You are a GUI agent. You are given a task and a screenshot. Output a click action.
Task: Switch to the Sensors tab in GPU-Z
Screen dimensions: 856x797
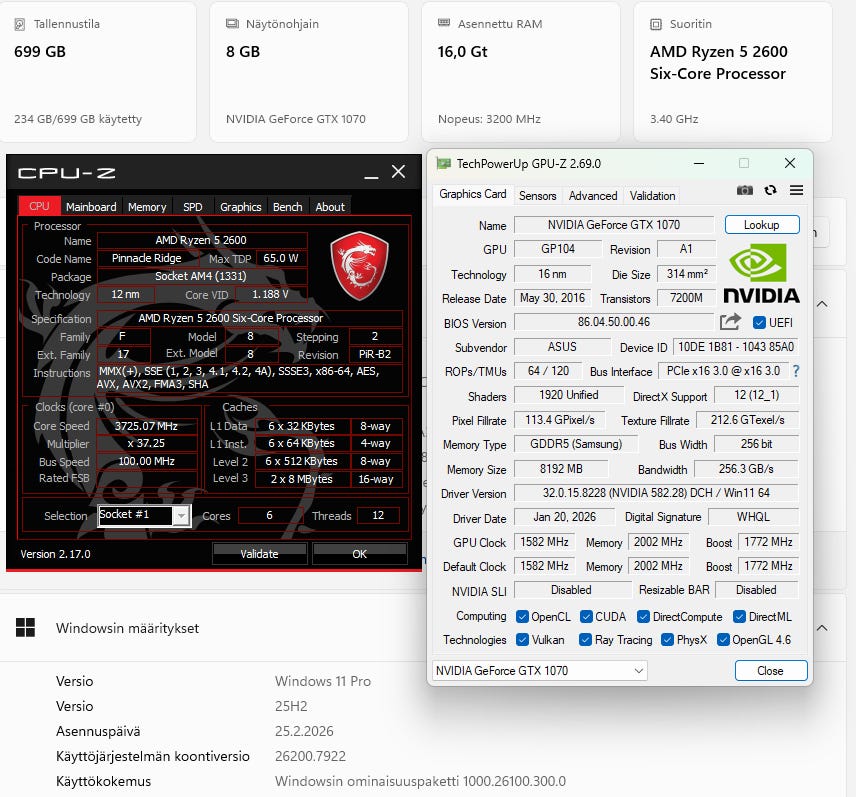538,195
